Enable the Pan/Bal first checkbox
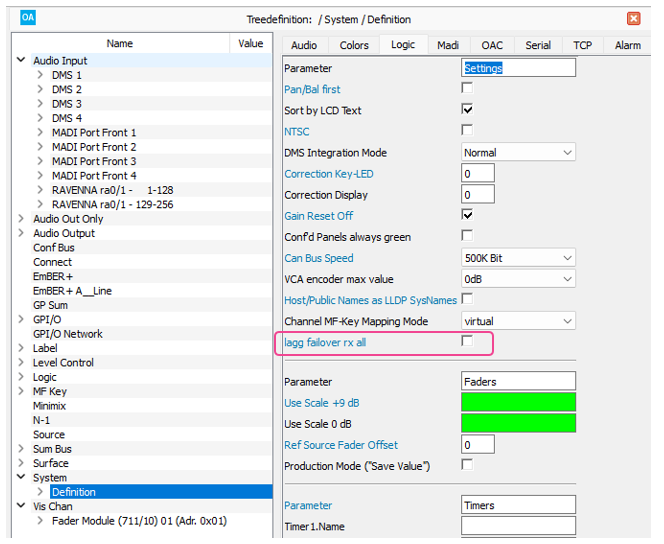664x544 pixels. (467, 89)
